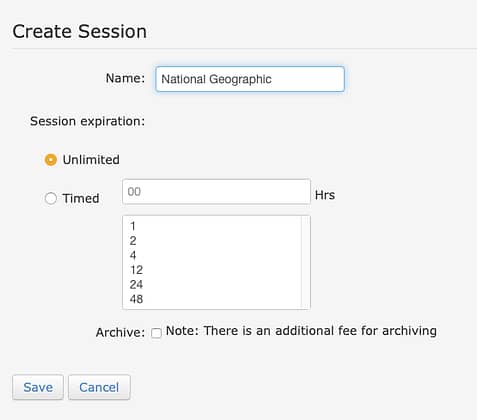Viewport: 477px width, 420px height.
Task: Pick the 48 hours option
Action: pyautogui.click(x=212, y=299)
